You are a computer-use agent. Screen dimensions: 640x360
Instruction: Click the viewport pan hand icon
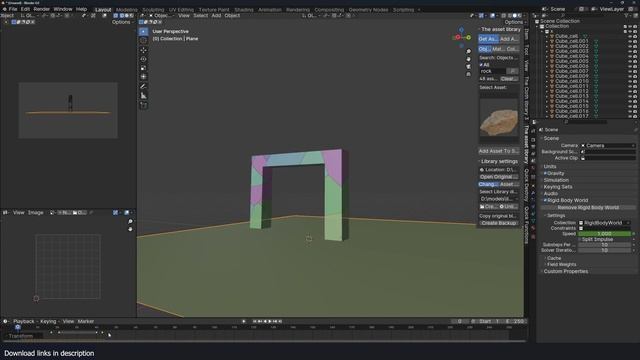click(x=468, y=59)
